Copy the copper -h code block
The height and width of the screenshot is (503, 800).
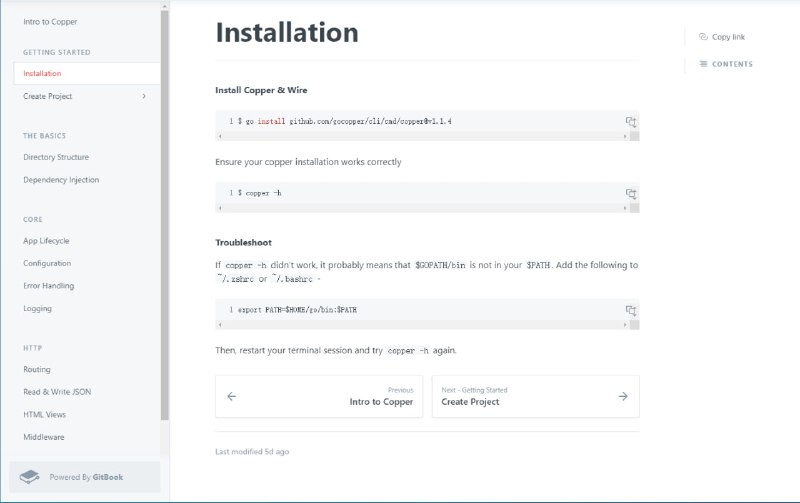pyautogui.click(x=631, y=194)
